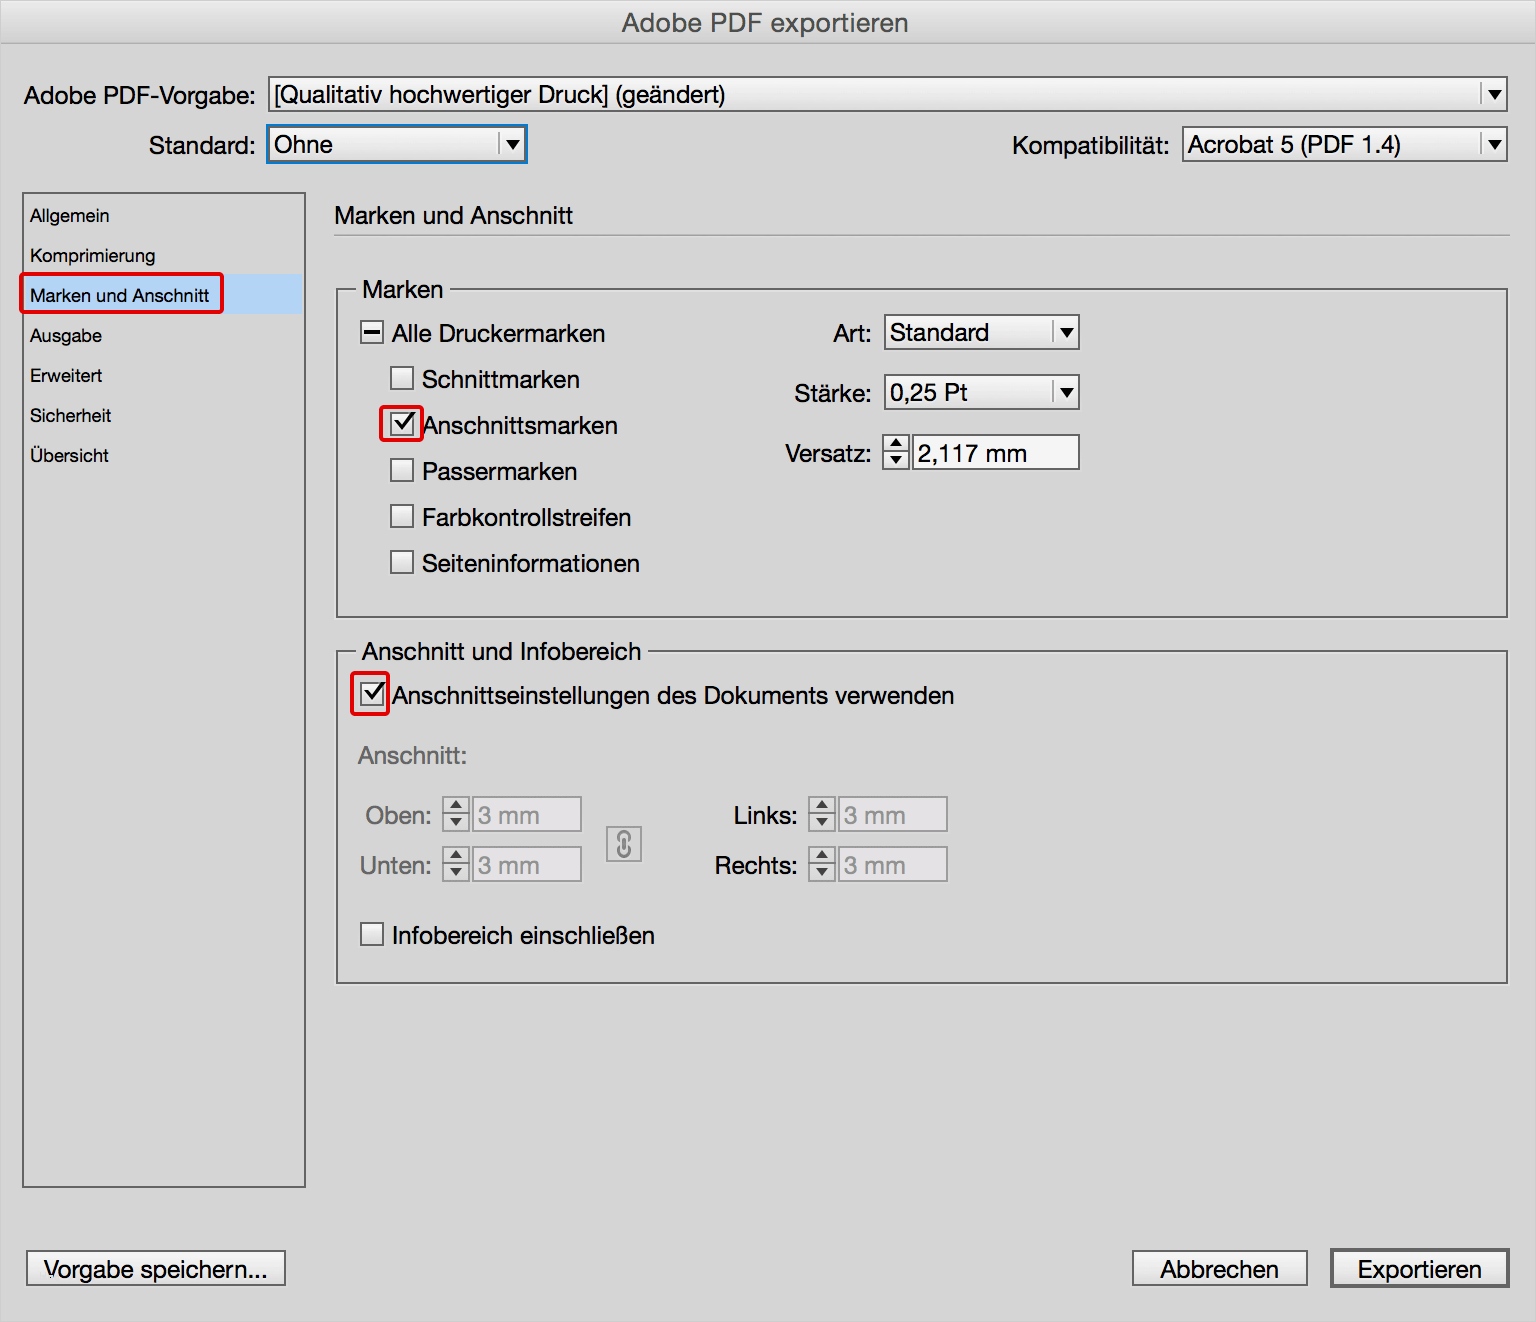1536x1322 pixels.
Task: Switch to the Komprimierung section
Action: [93, 255]
